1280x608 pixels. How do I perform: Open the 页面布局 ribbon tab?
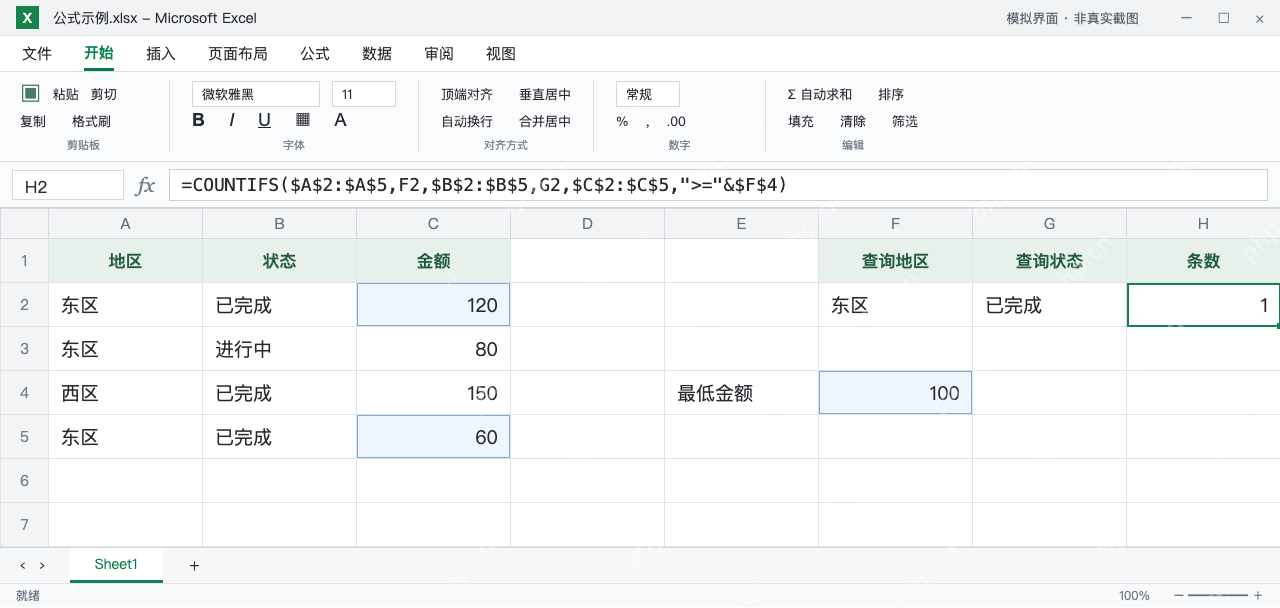(238, 54)
